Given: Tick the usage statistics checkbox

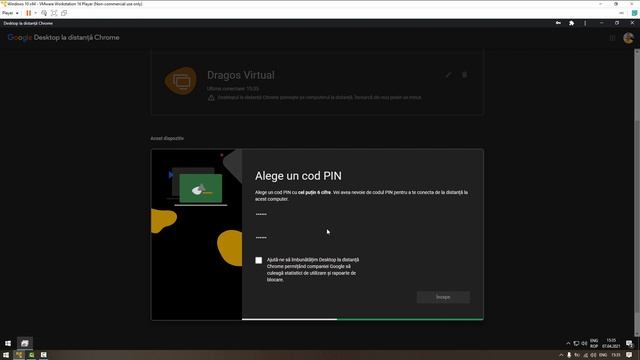Looking at the screenshot, I should click(x=259, y=260).
